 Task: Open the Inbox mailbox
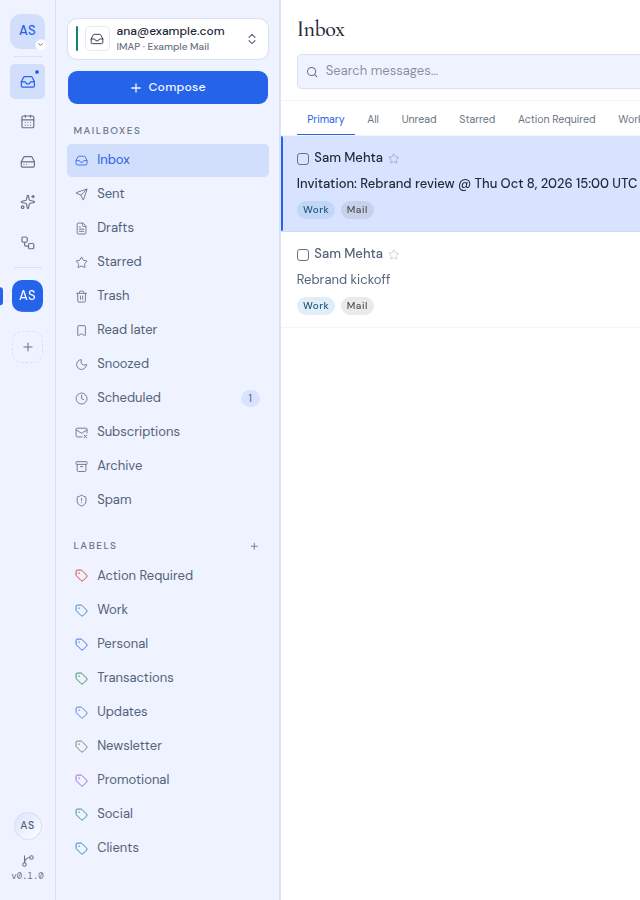click(x=168, y=160)
